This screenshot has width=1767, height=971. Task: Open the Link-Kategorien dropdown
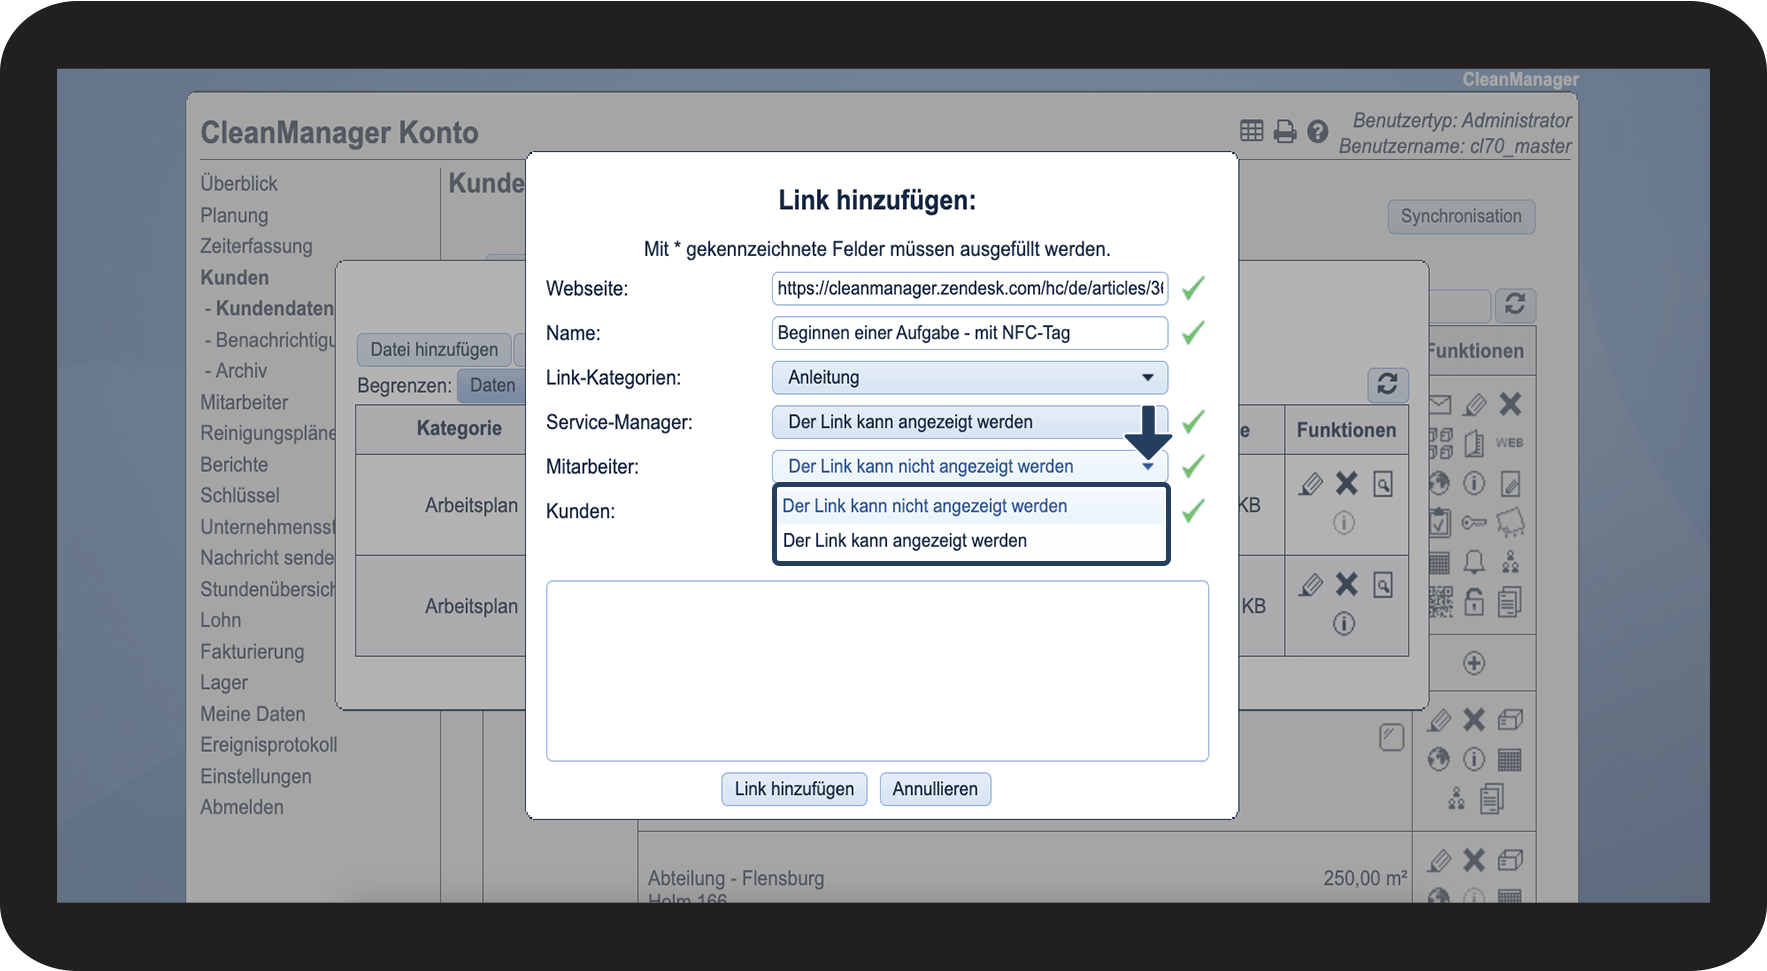point(969,377)
